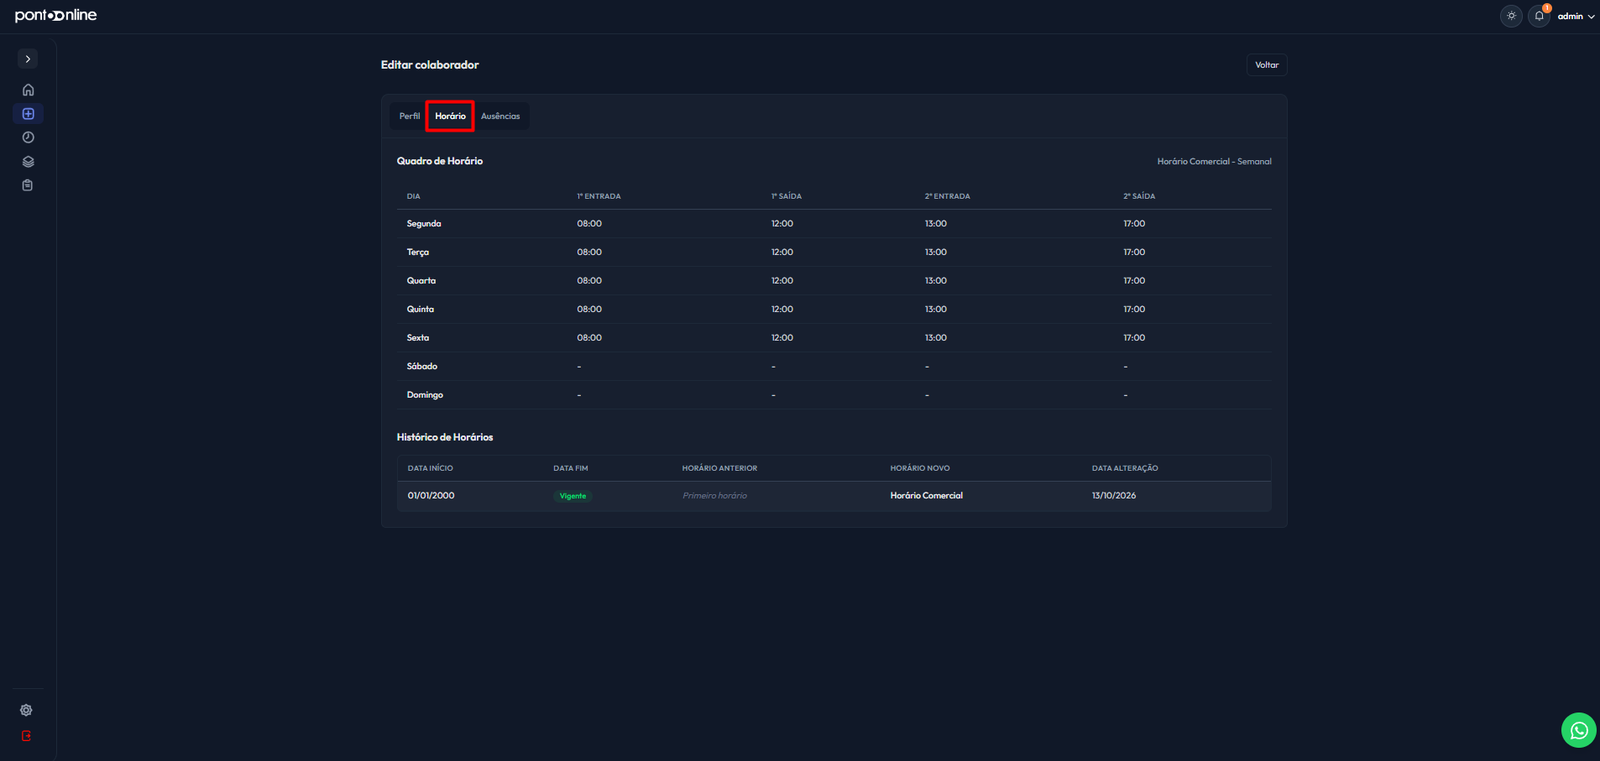Image resolution: width=1600 pixels, height=761 pixels.
Task: Click the 'Vigente' status badge
Action: click(573, 496)
